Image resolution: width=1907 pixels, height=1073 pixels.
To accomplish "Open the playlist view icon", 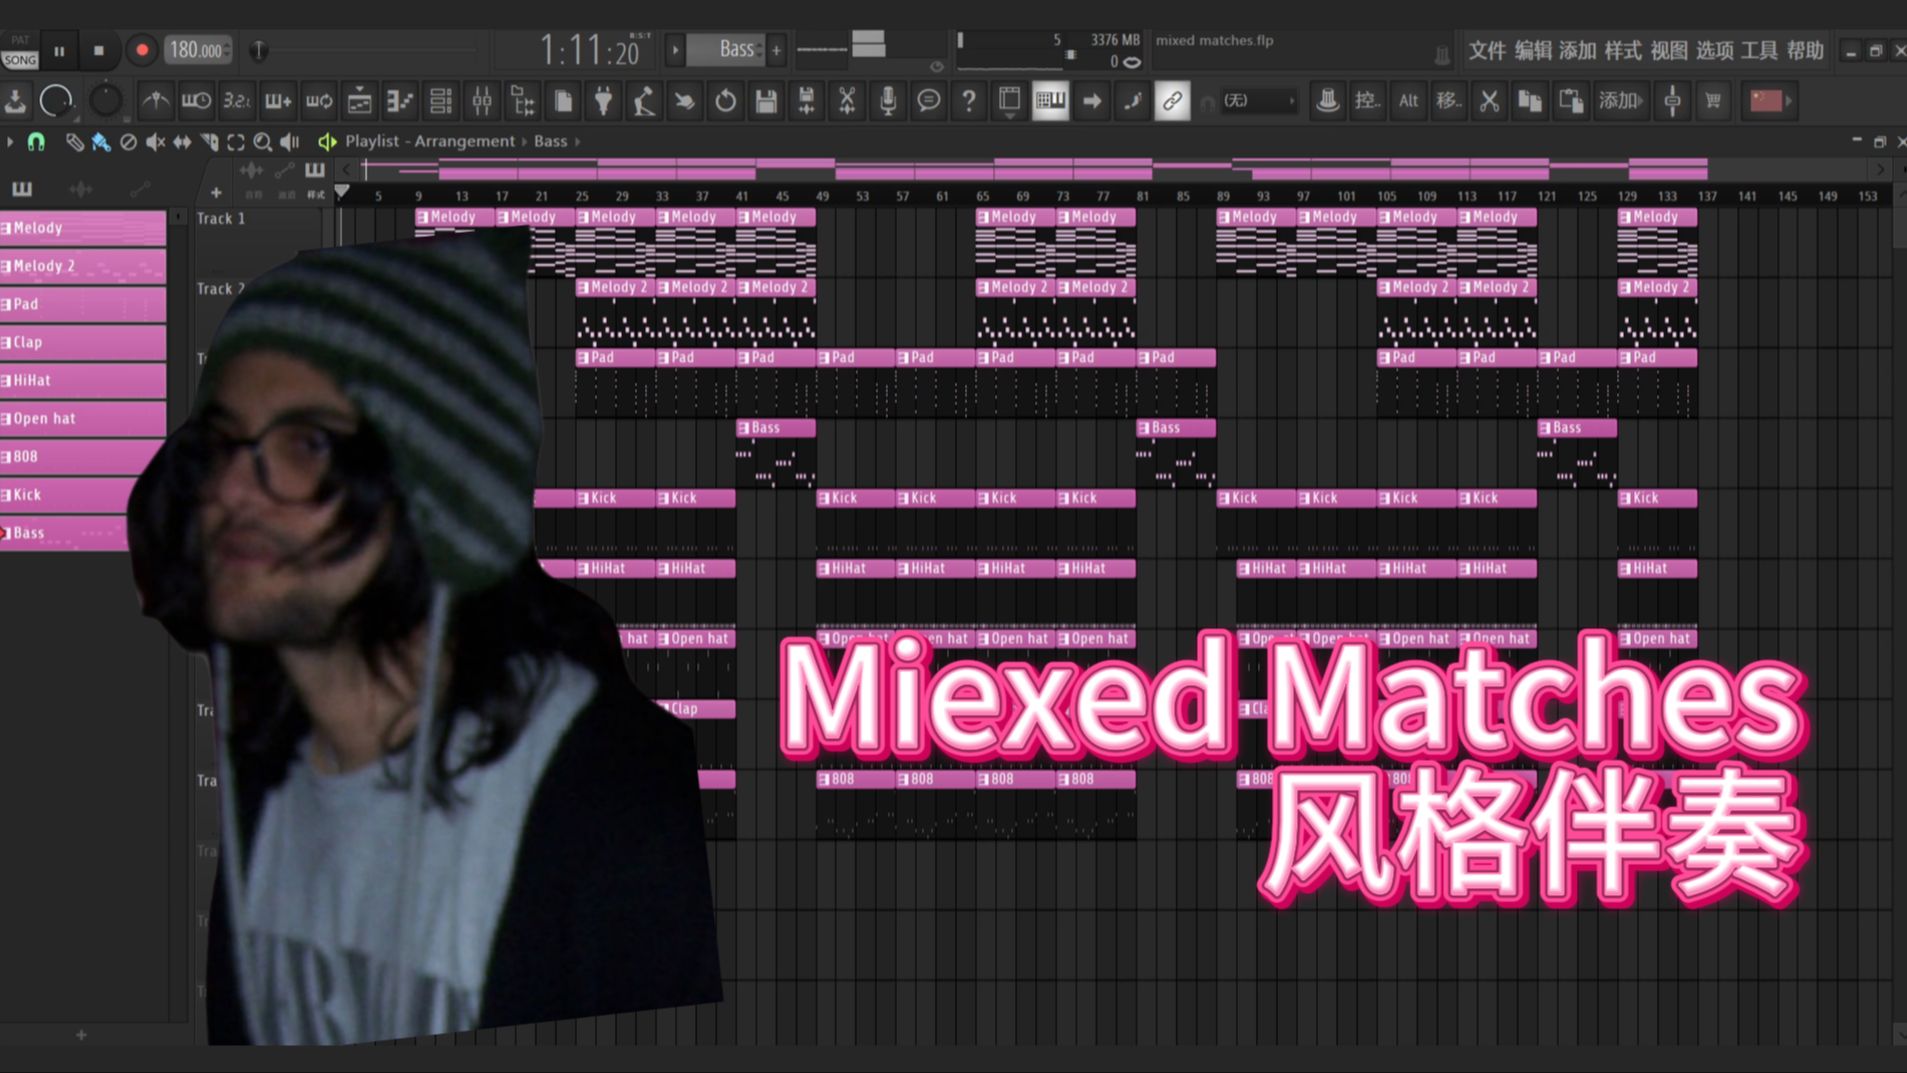I will pyautogui.click(x=360, y=100).
